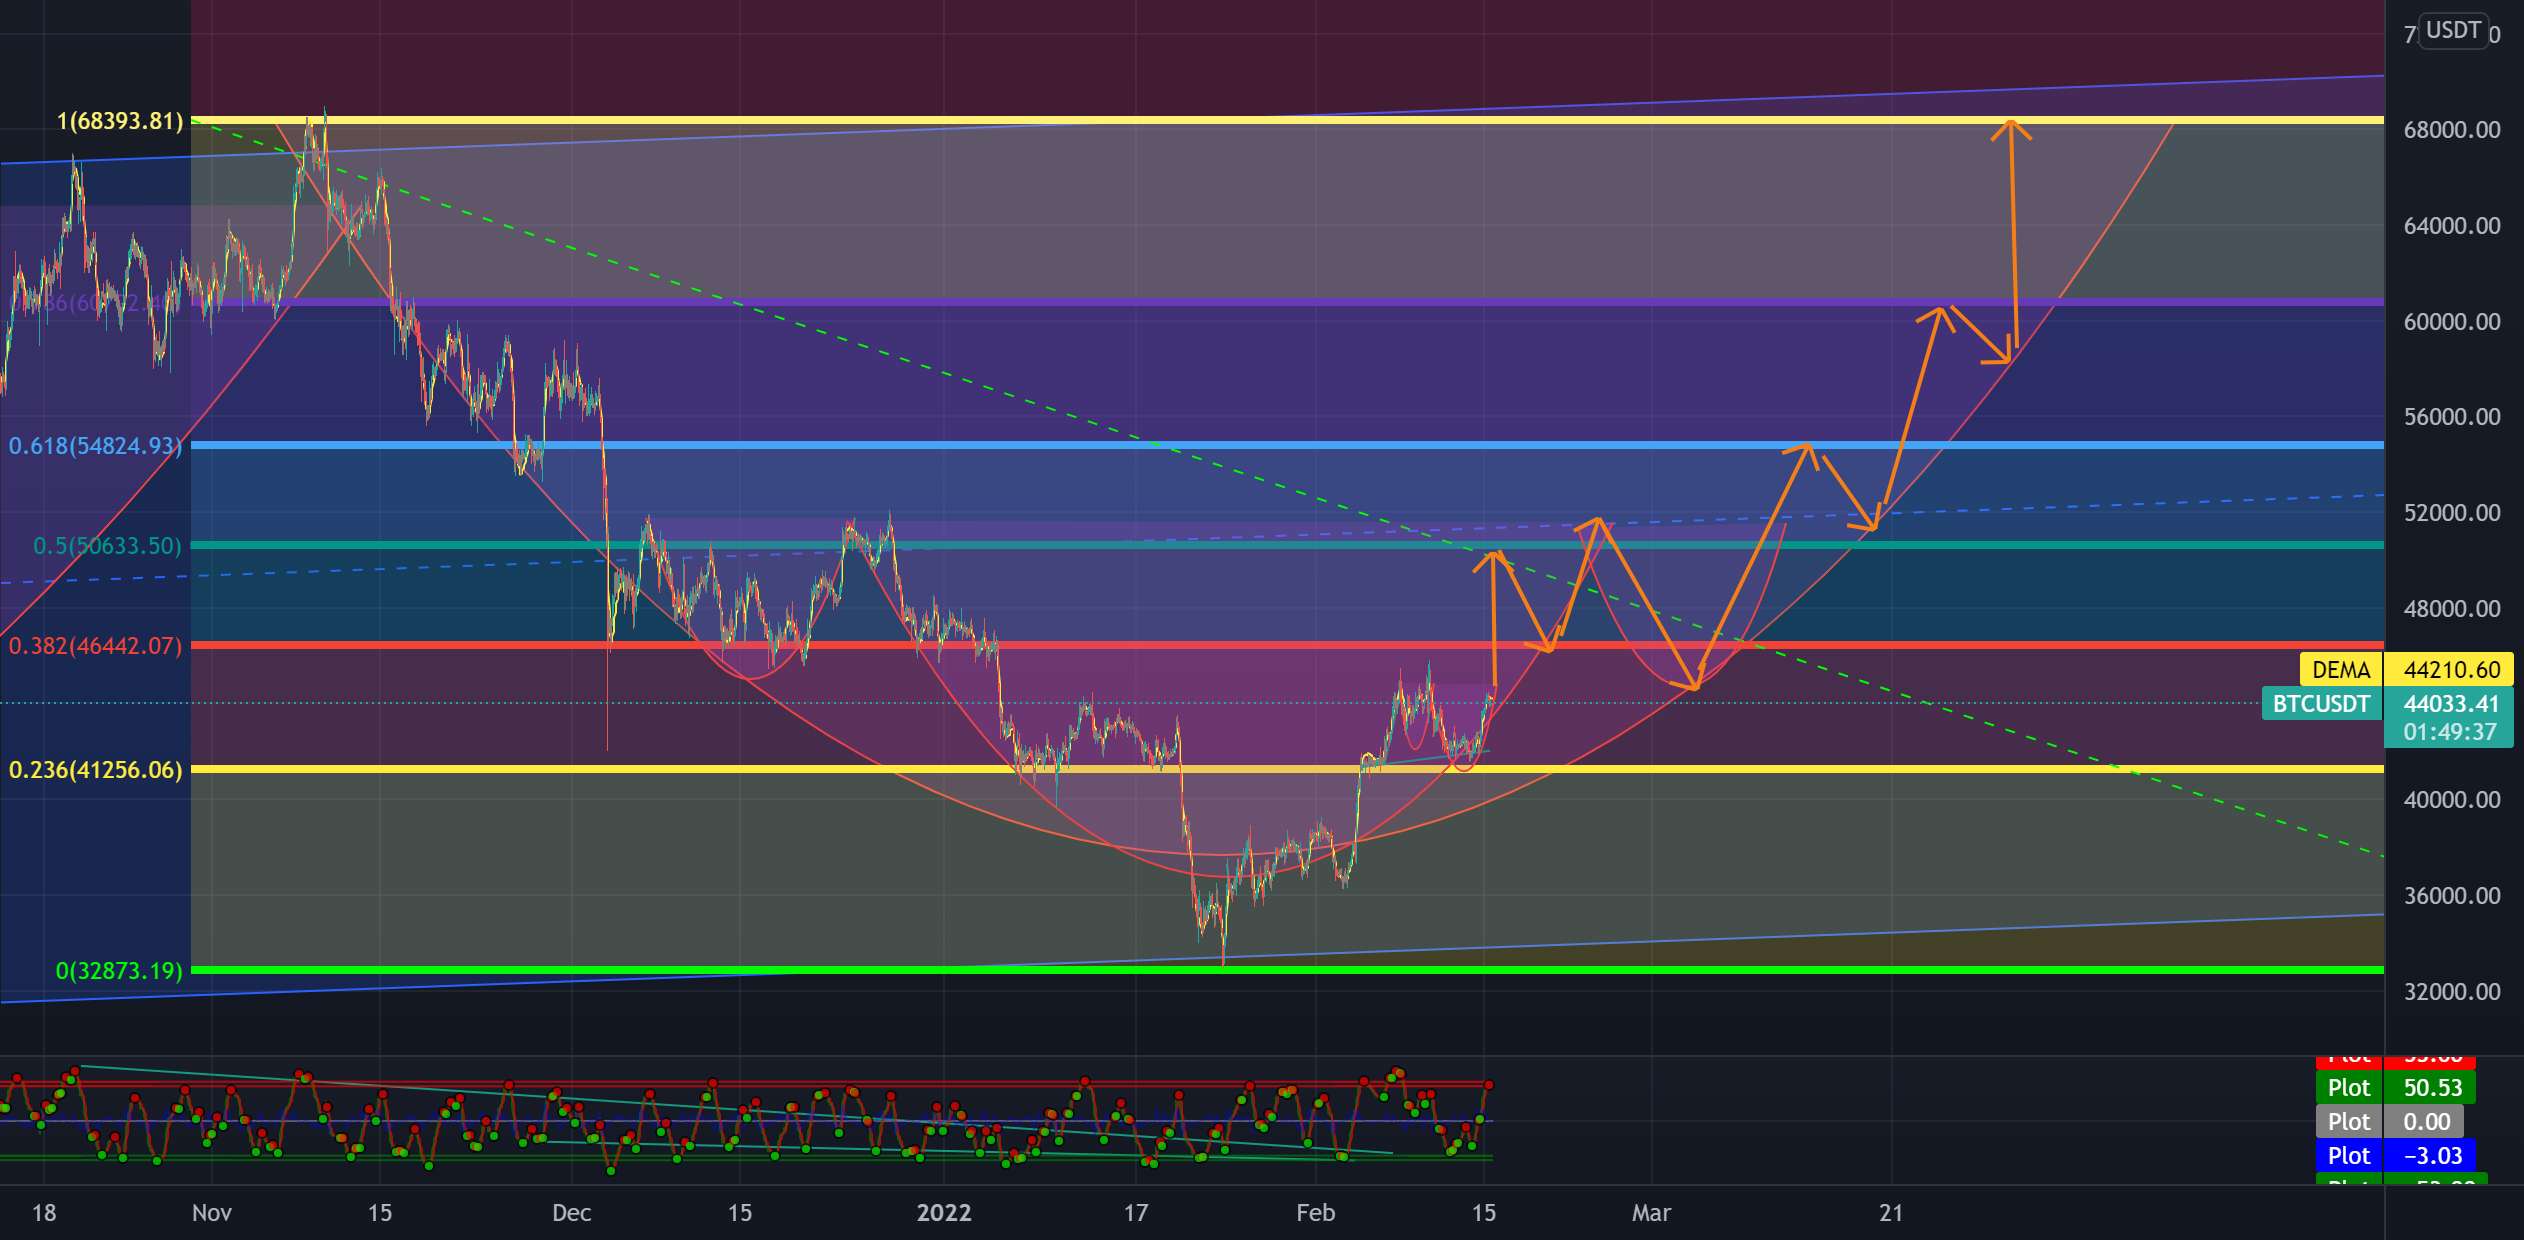
Task: Click 68000.00 on the price axis
Action: point(2451,130)
